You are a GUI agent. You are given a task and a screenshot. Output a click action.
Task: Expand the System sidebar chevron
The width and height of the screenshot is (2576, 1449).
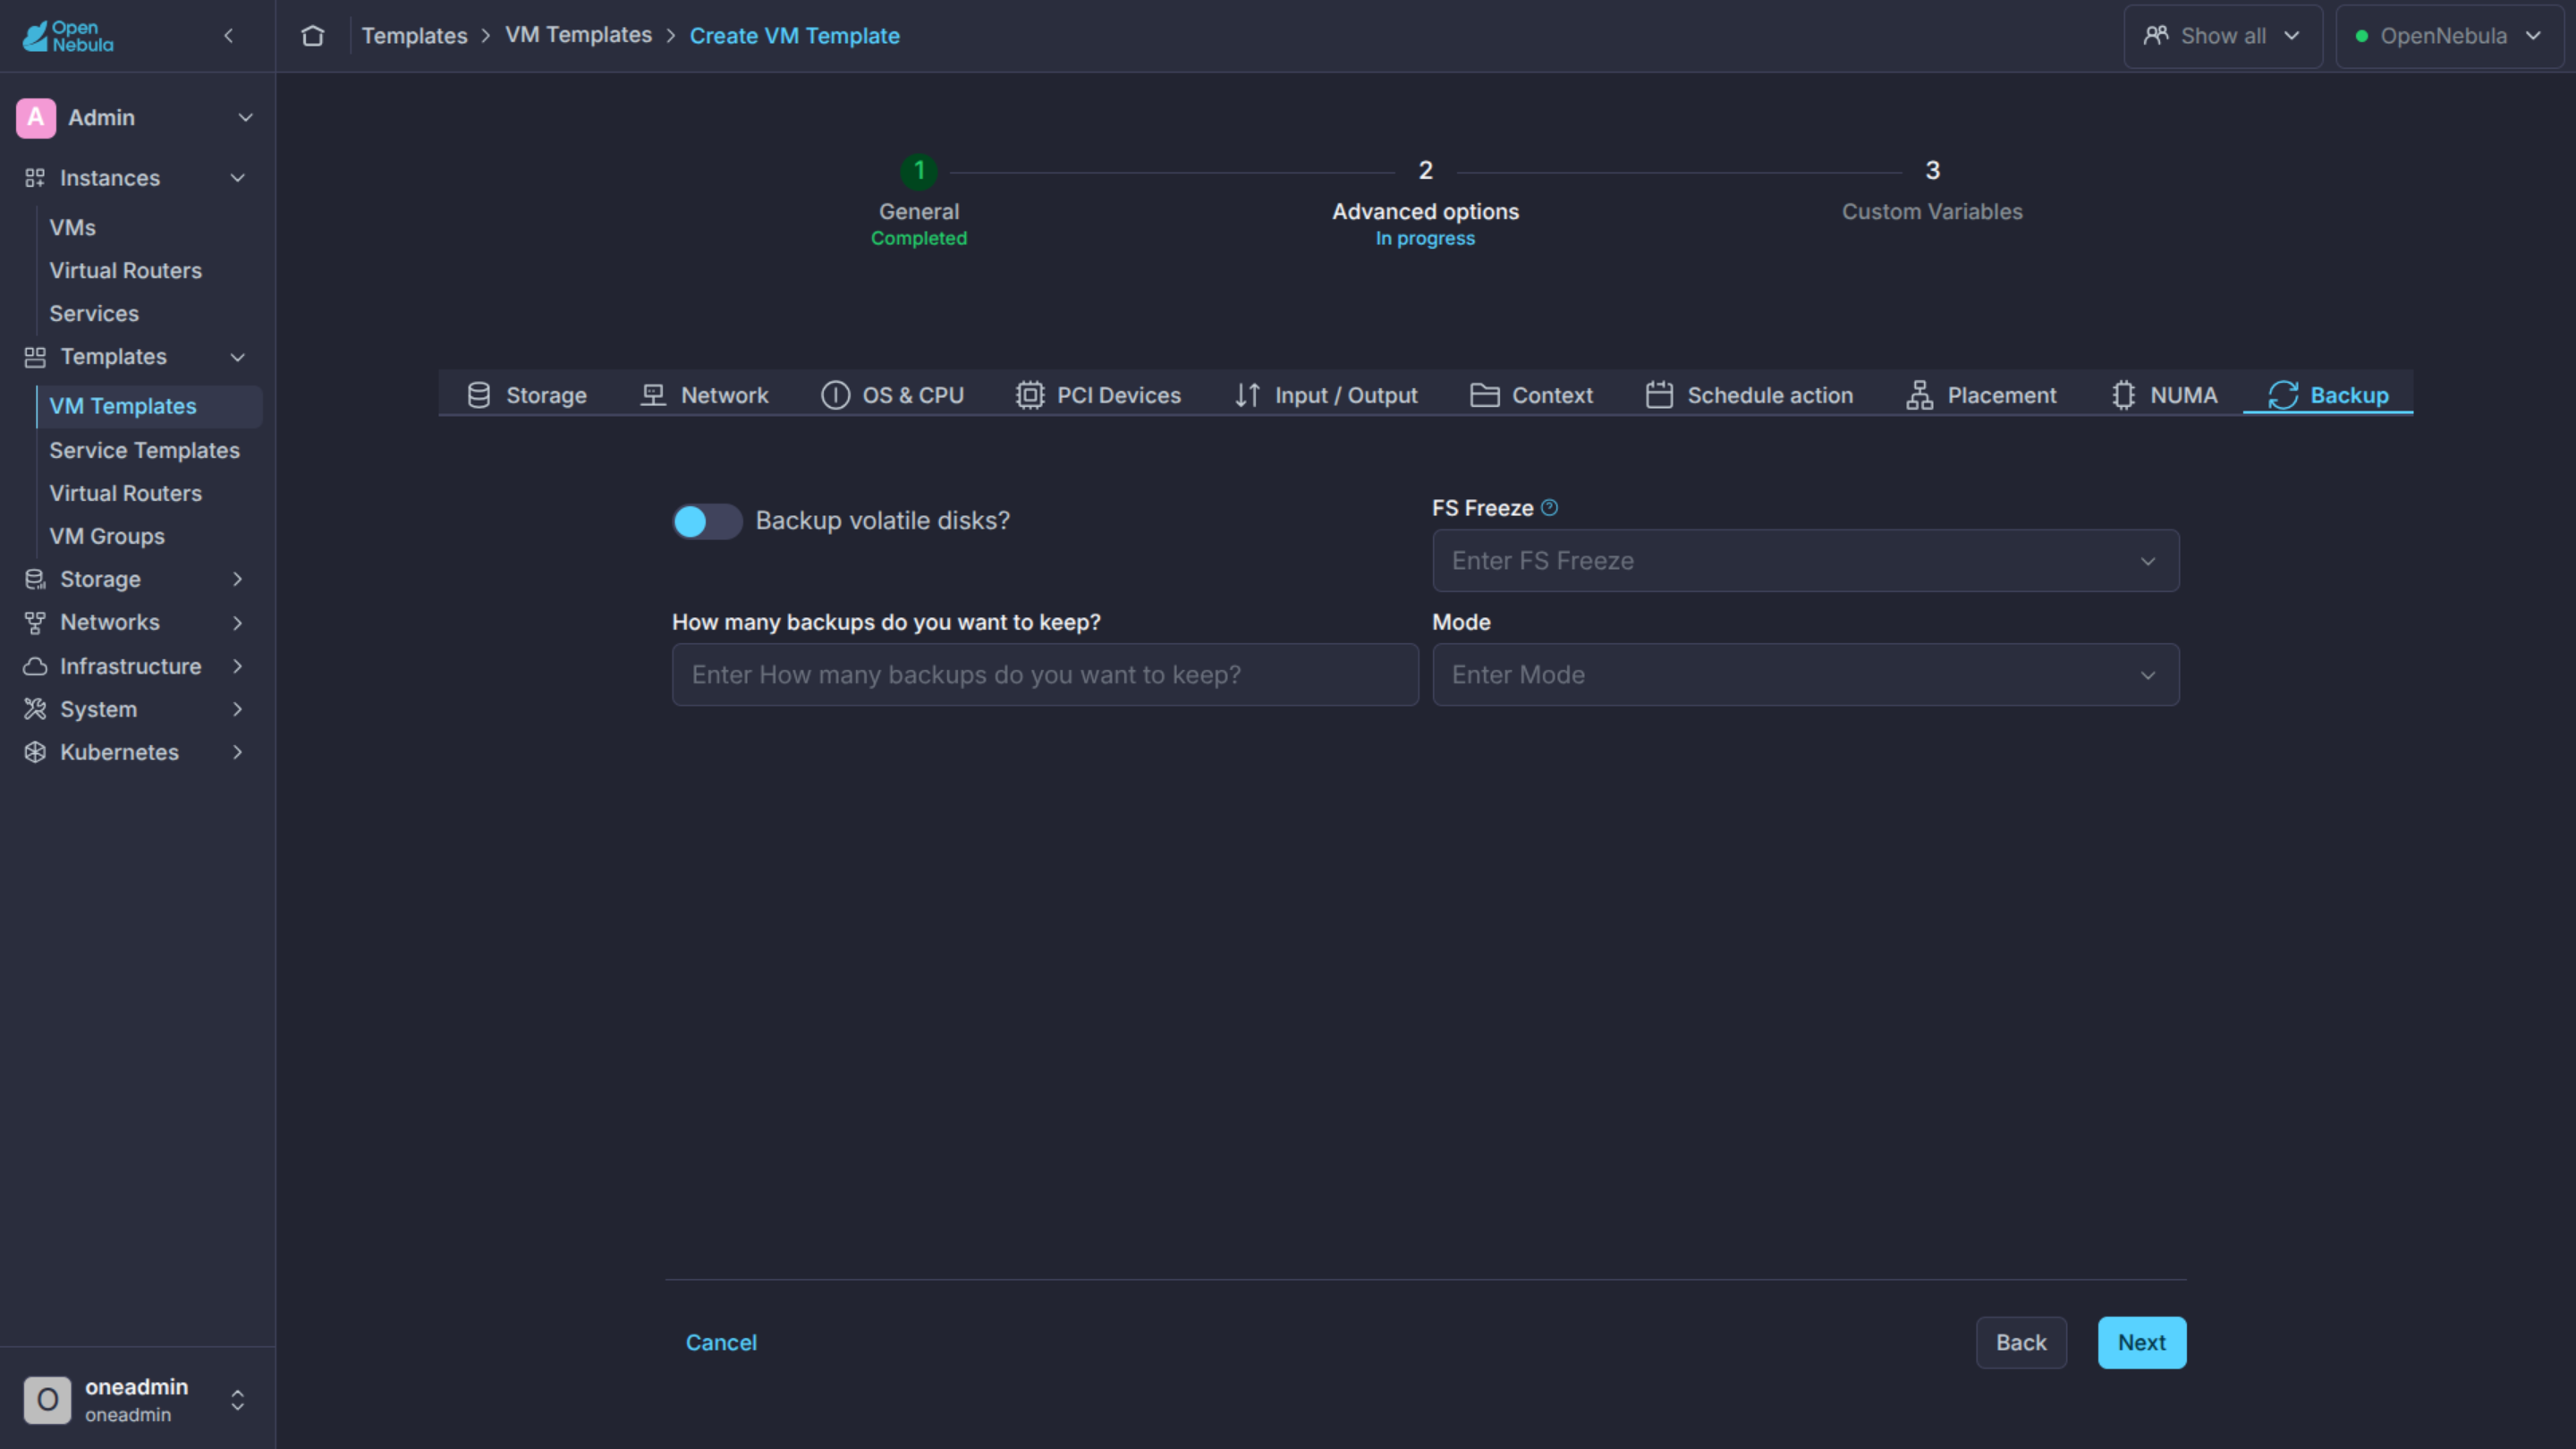(238, 709)
